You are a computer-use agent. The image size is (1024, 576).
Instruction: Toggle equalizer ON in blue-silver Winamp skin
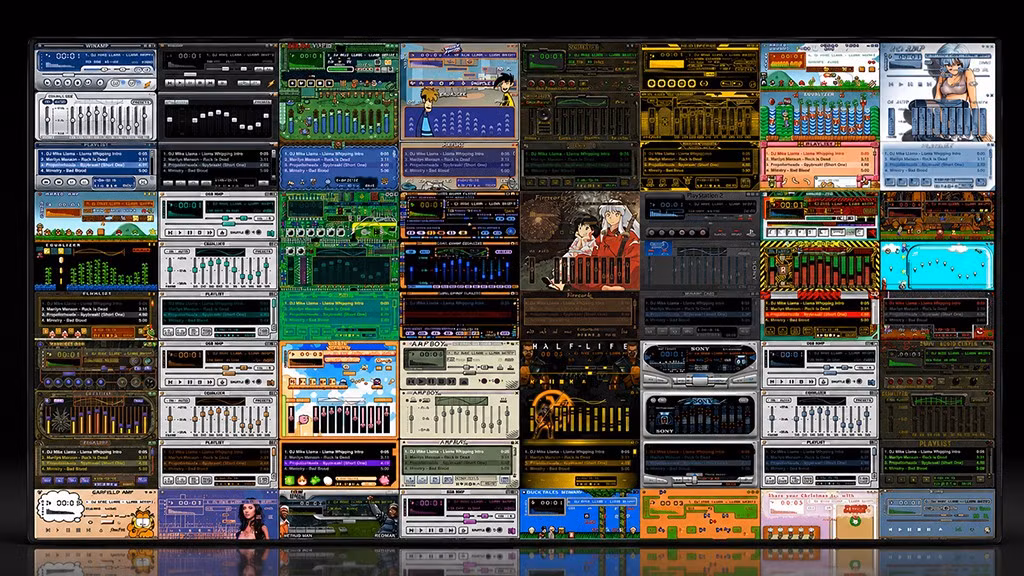point(48,101)
